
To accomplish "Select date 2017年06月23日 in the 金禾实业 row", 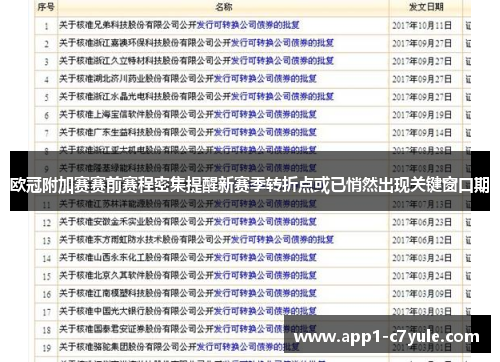I will click(x=422, y=223).
